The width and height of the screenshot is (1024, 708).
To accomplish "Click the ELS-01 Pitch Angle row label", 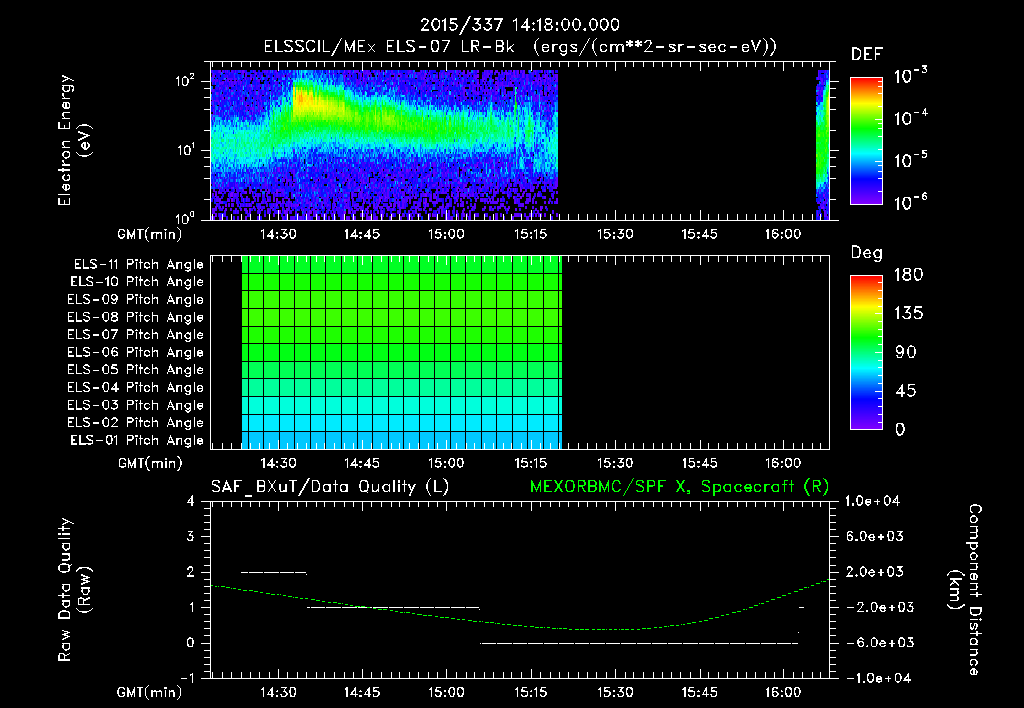I will (x=137, y=440).
